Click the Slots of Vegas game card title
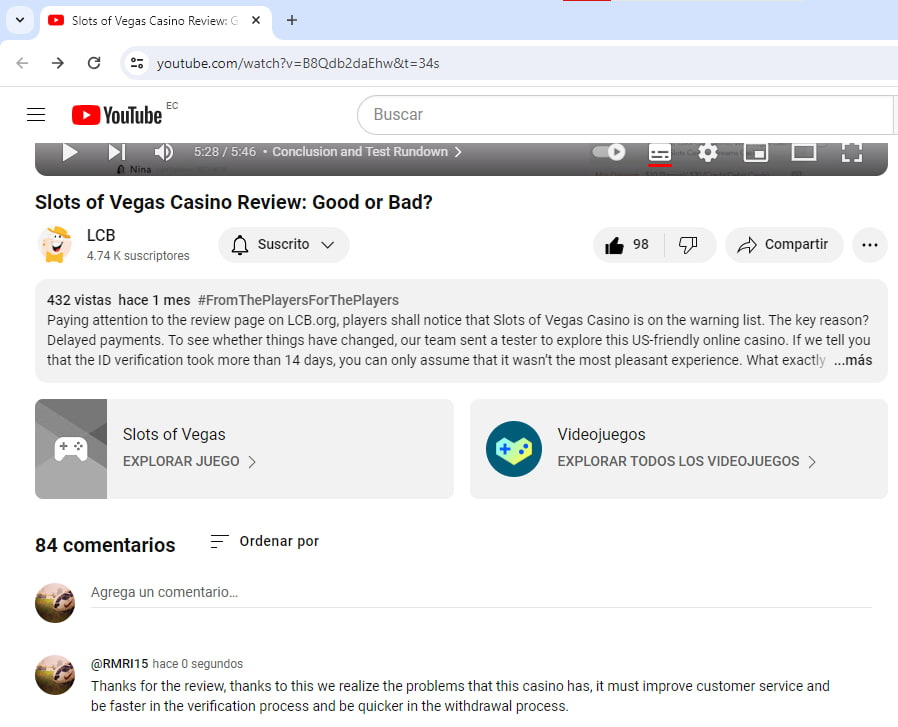 pyautogui.click(x=174, y=434)
